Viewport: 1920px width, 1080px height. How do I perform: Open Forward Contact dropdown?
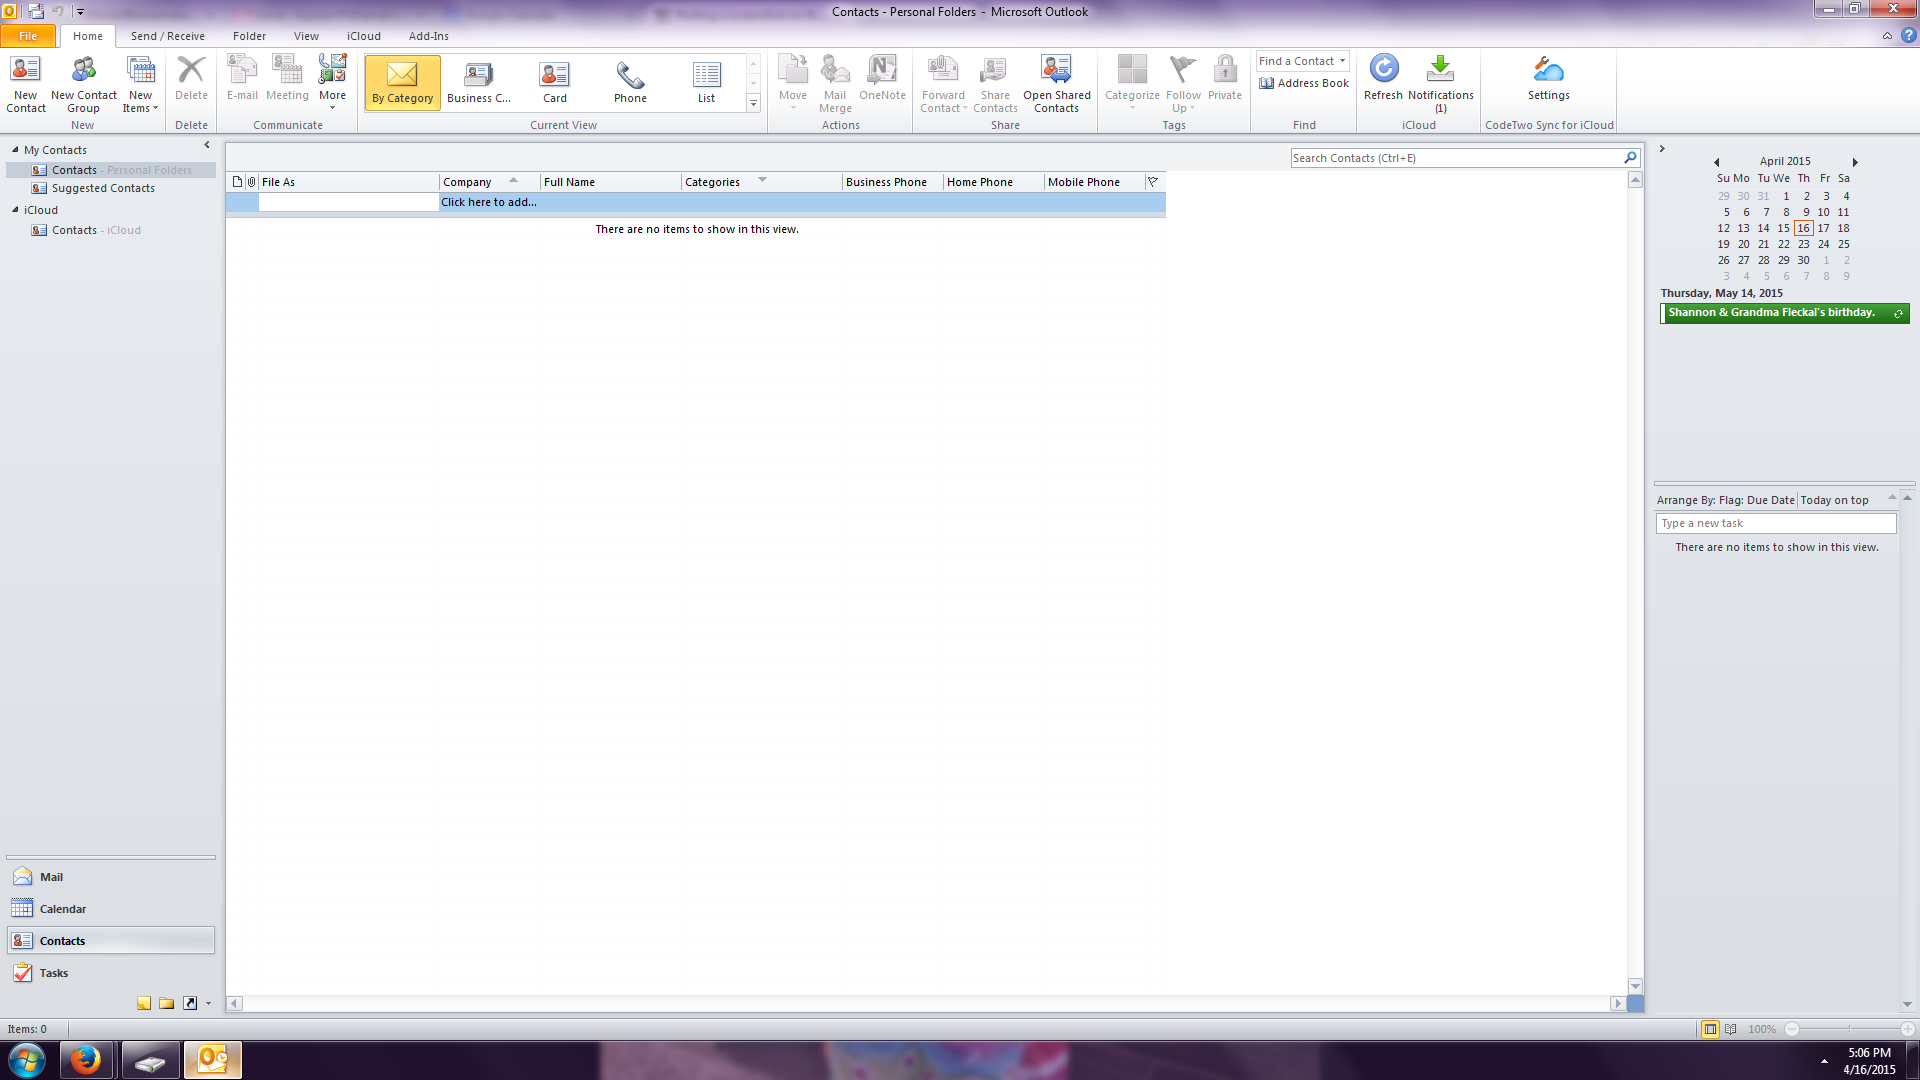(943, 84)
